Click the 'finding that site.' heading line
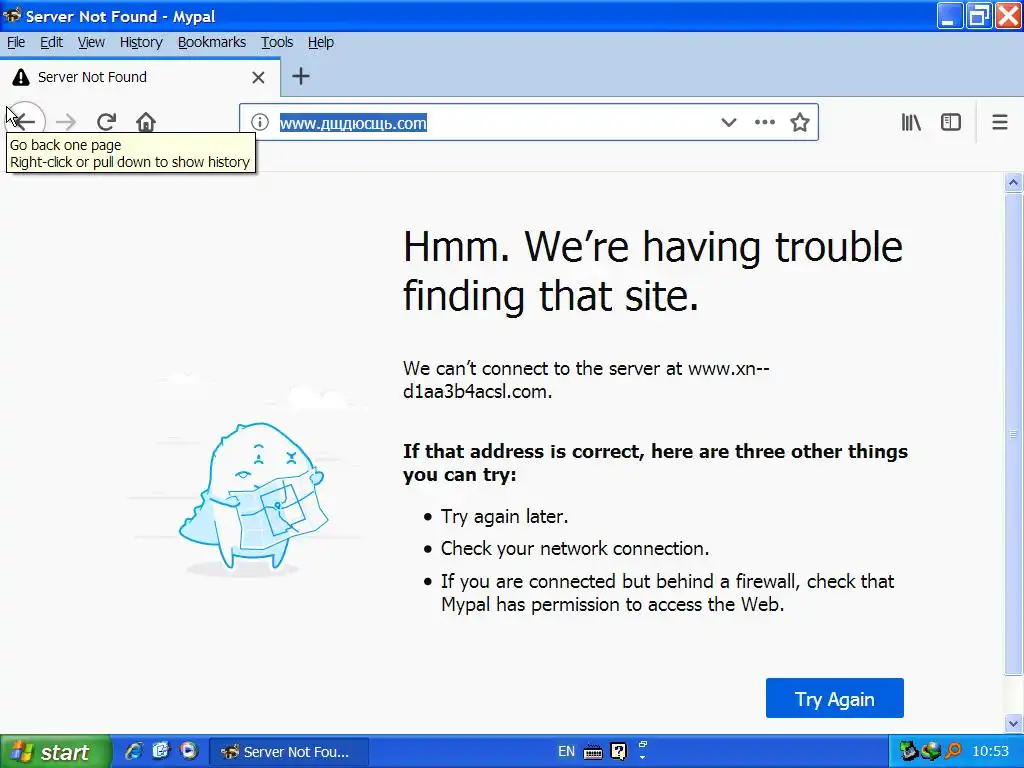The width and height of the screenshot is (1024, 768). pos(551,296)
